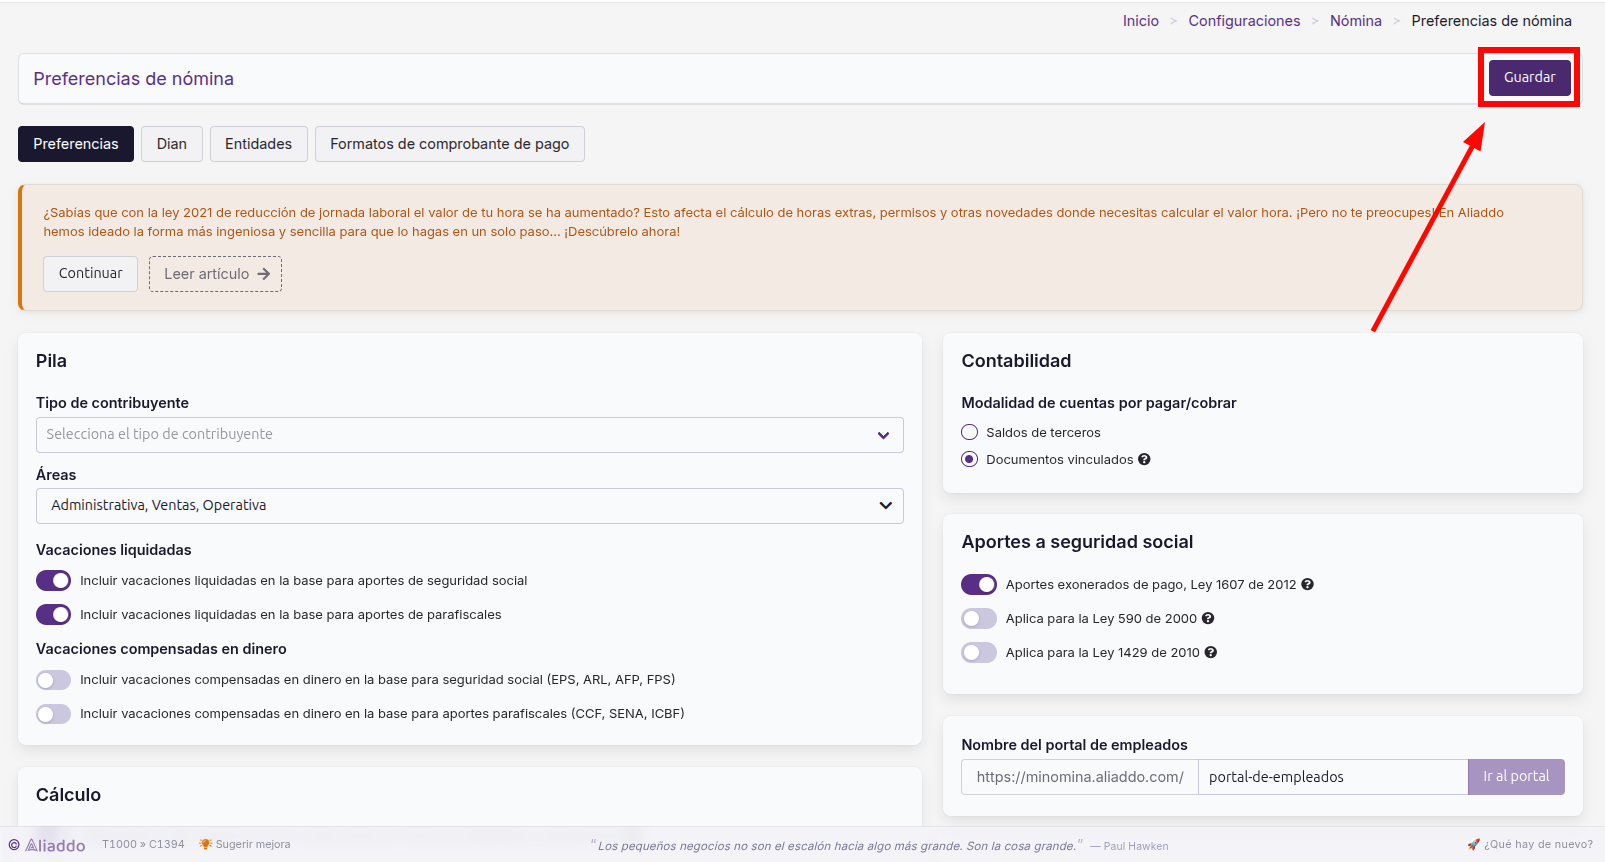Open help icon for Ley 1429 de 2010
Image resolution: width=1605 pixels, height=862 pixels.
click(x=1211, y=653)
